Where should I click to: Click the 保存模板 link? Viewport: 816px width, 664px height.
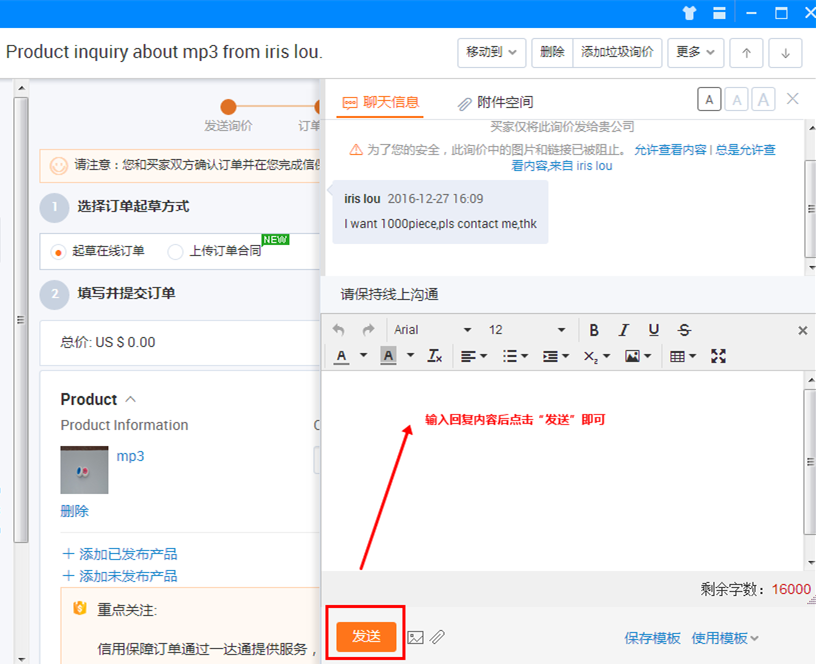652,638
